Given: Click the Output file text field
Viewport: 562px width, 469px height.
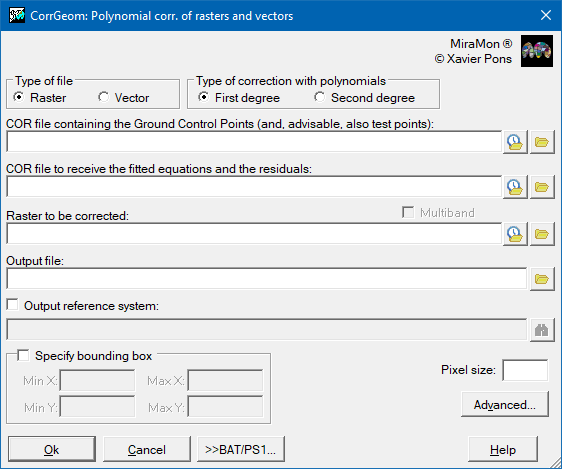Looking at the screenshot, I should [267, 278].
